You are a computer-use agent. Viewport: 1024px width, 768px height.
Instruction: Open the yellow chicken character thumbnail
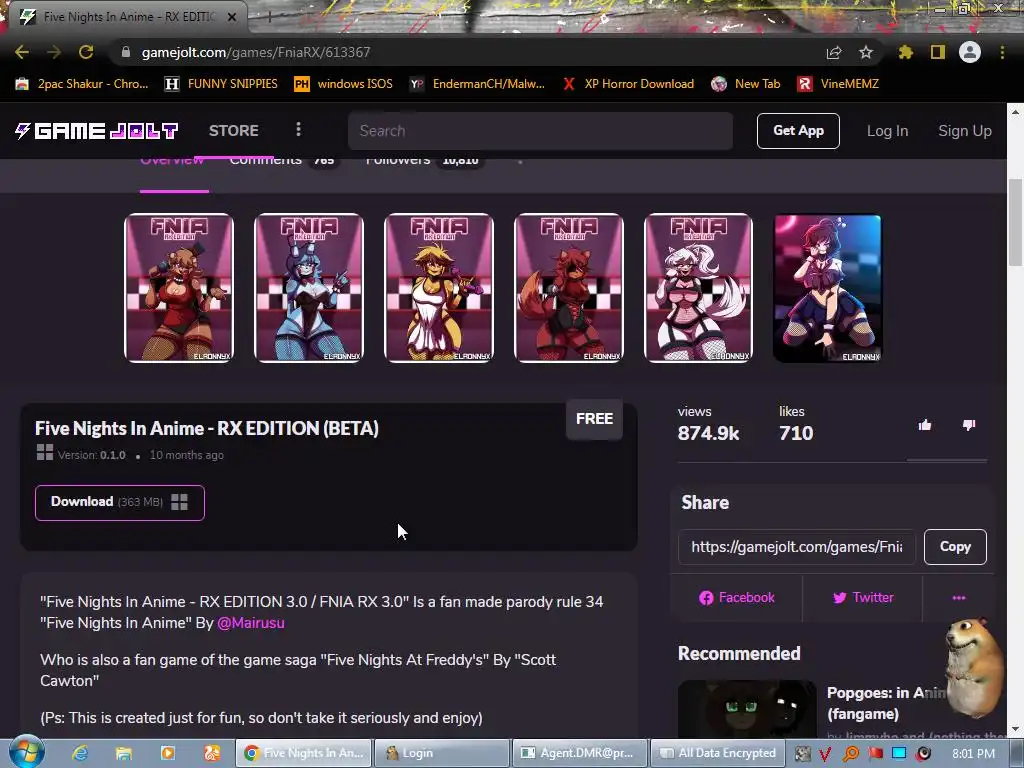(439, 287)
